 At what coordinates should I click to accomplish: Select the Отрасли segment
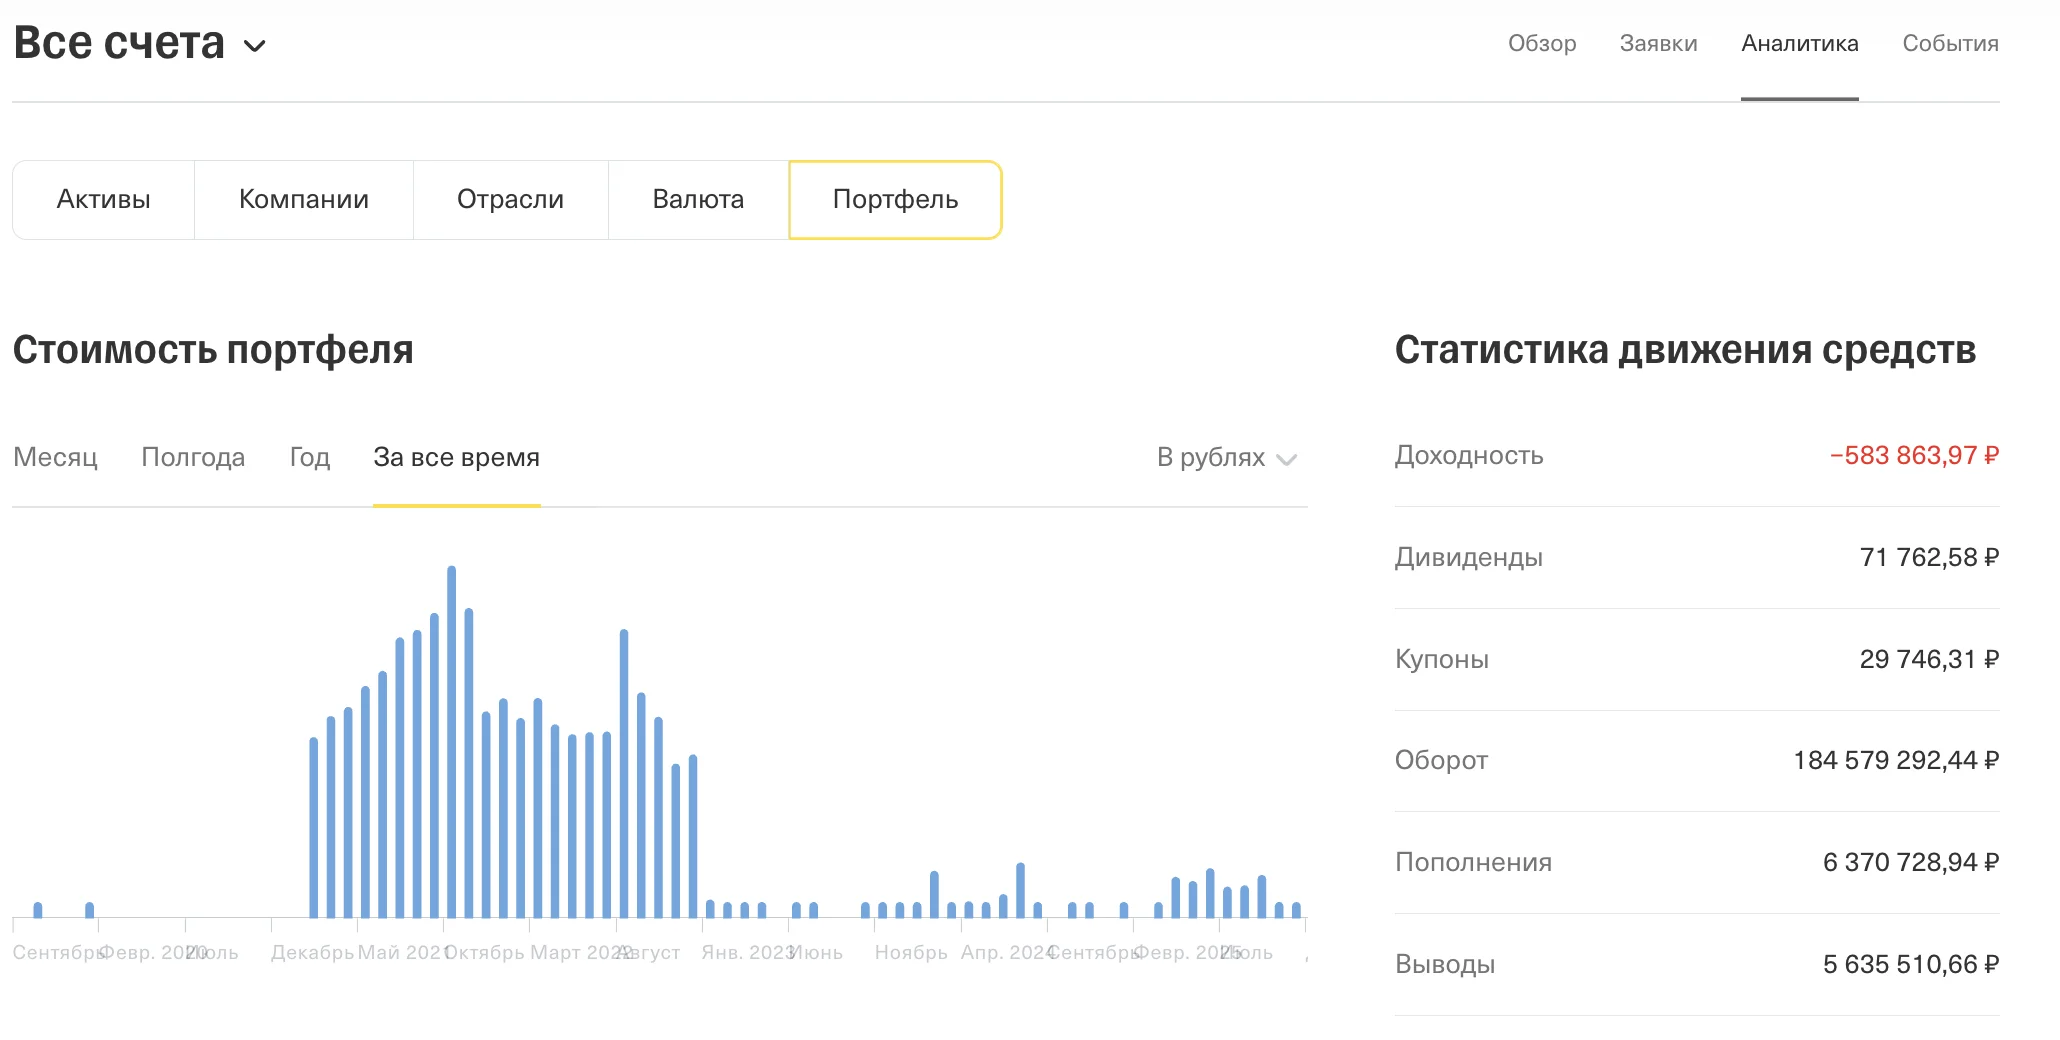510,199
